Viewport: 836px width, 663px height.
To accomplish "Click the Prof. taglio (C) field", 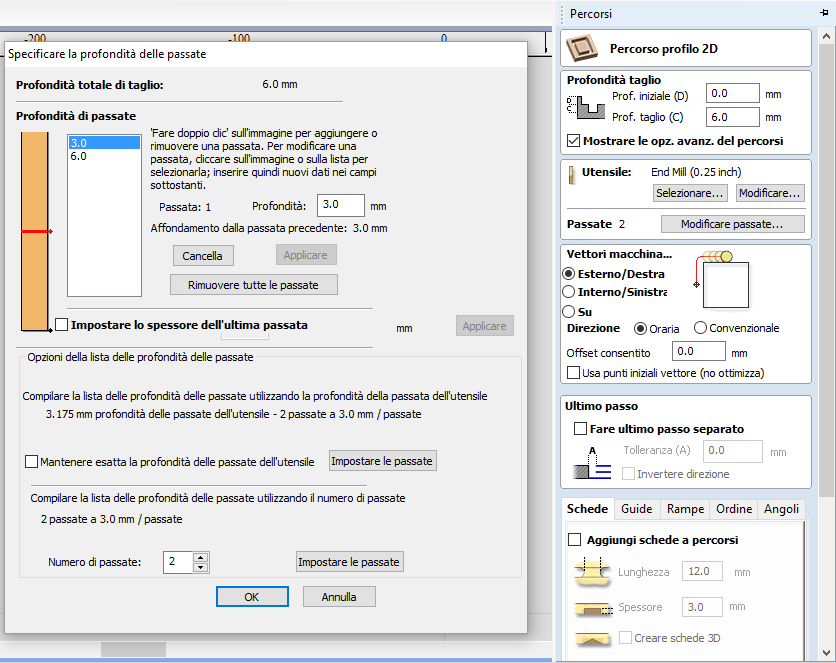I will [x=733, y=117].
